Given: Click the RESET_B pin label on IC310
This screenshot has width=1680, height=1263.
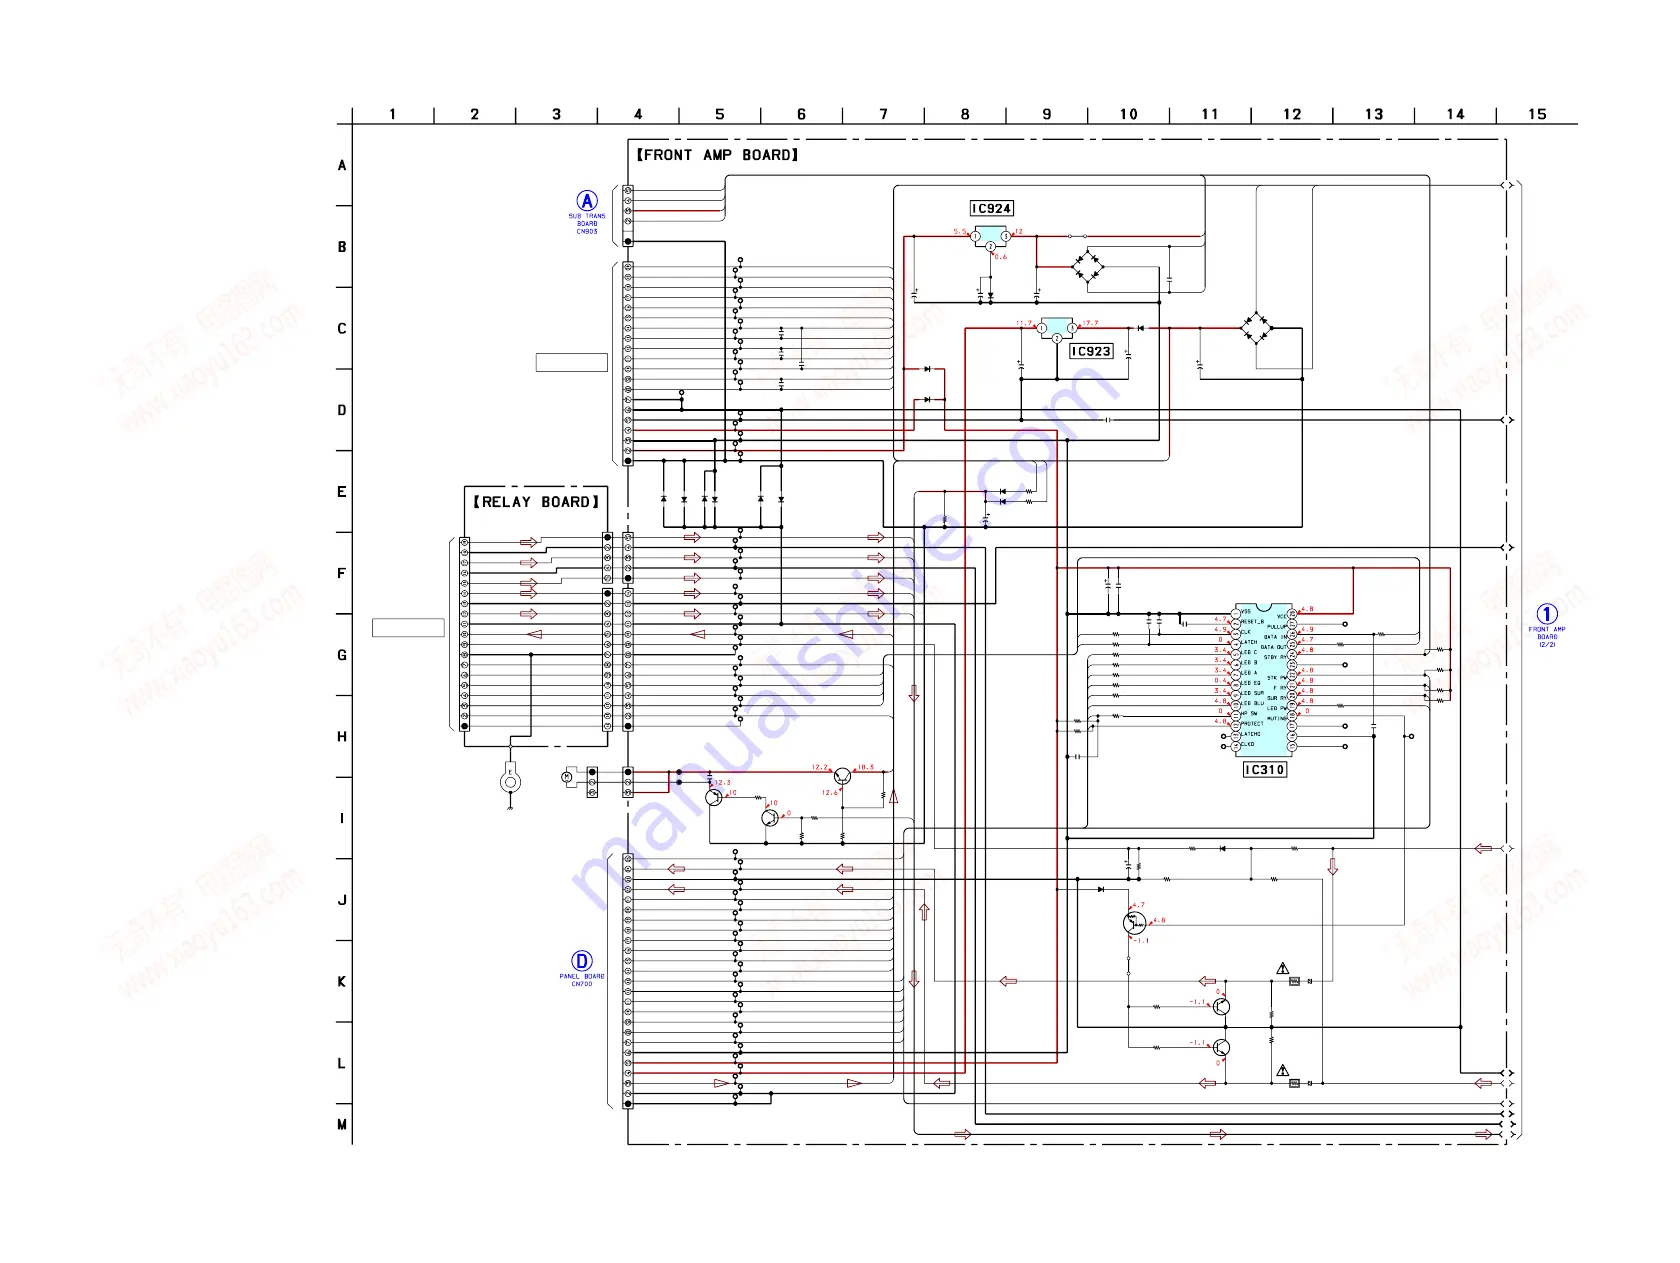Looking at the screenshot, I should 1253,622.
